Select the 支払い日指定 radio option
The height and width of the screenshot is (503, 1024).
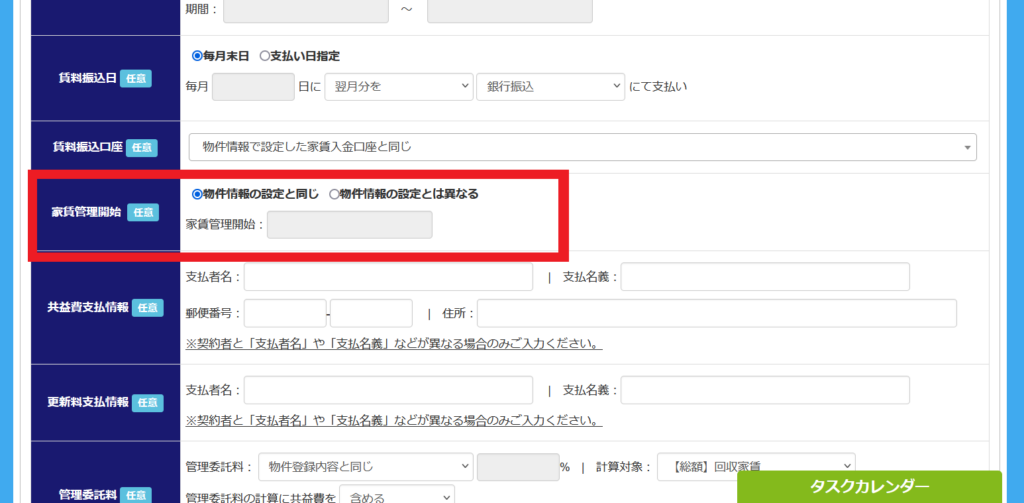264,56
